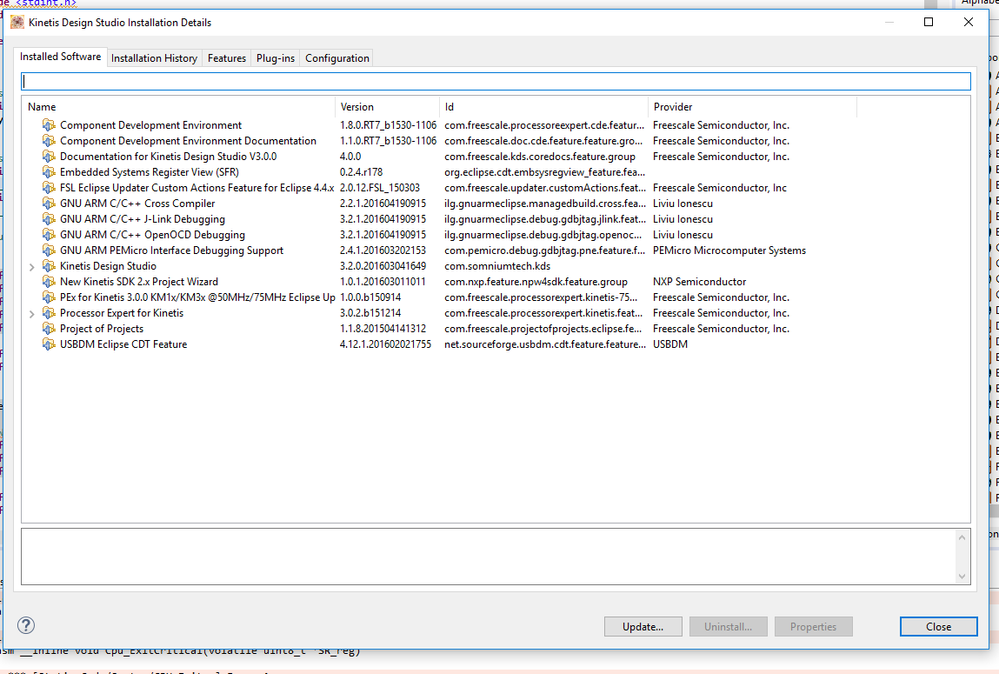This screenshot has width=999, height=674.
Task: Click the Update... button
Action: pos(643,627)
